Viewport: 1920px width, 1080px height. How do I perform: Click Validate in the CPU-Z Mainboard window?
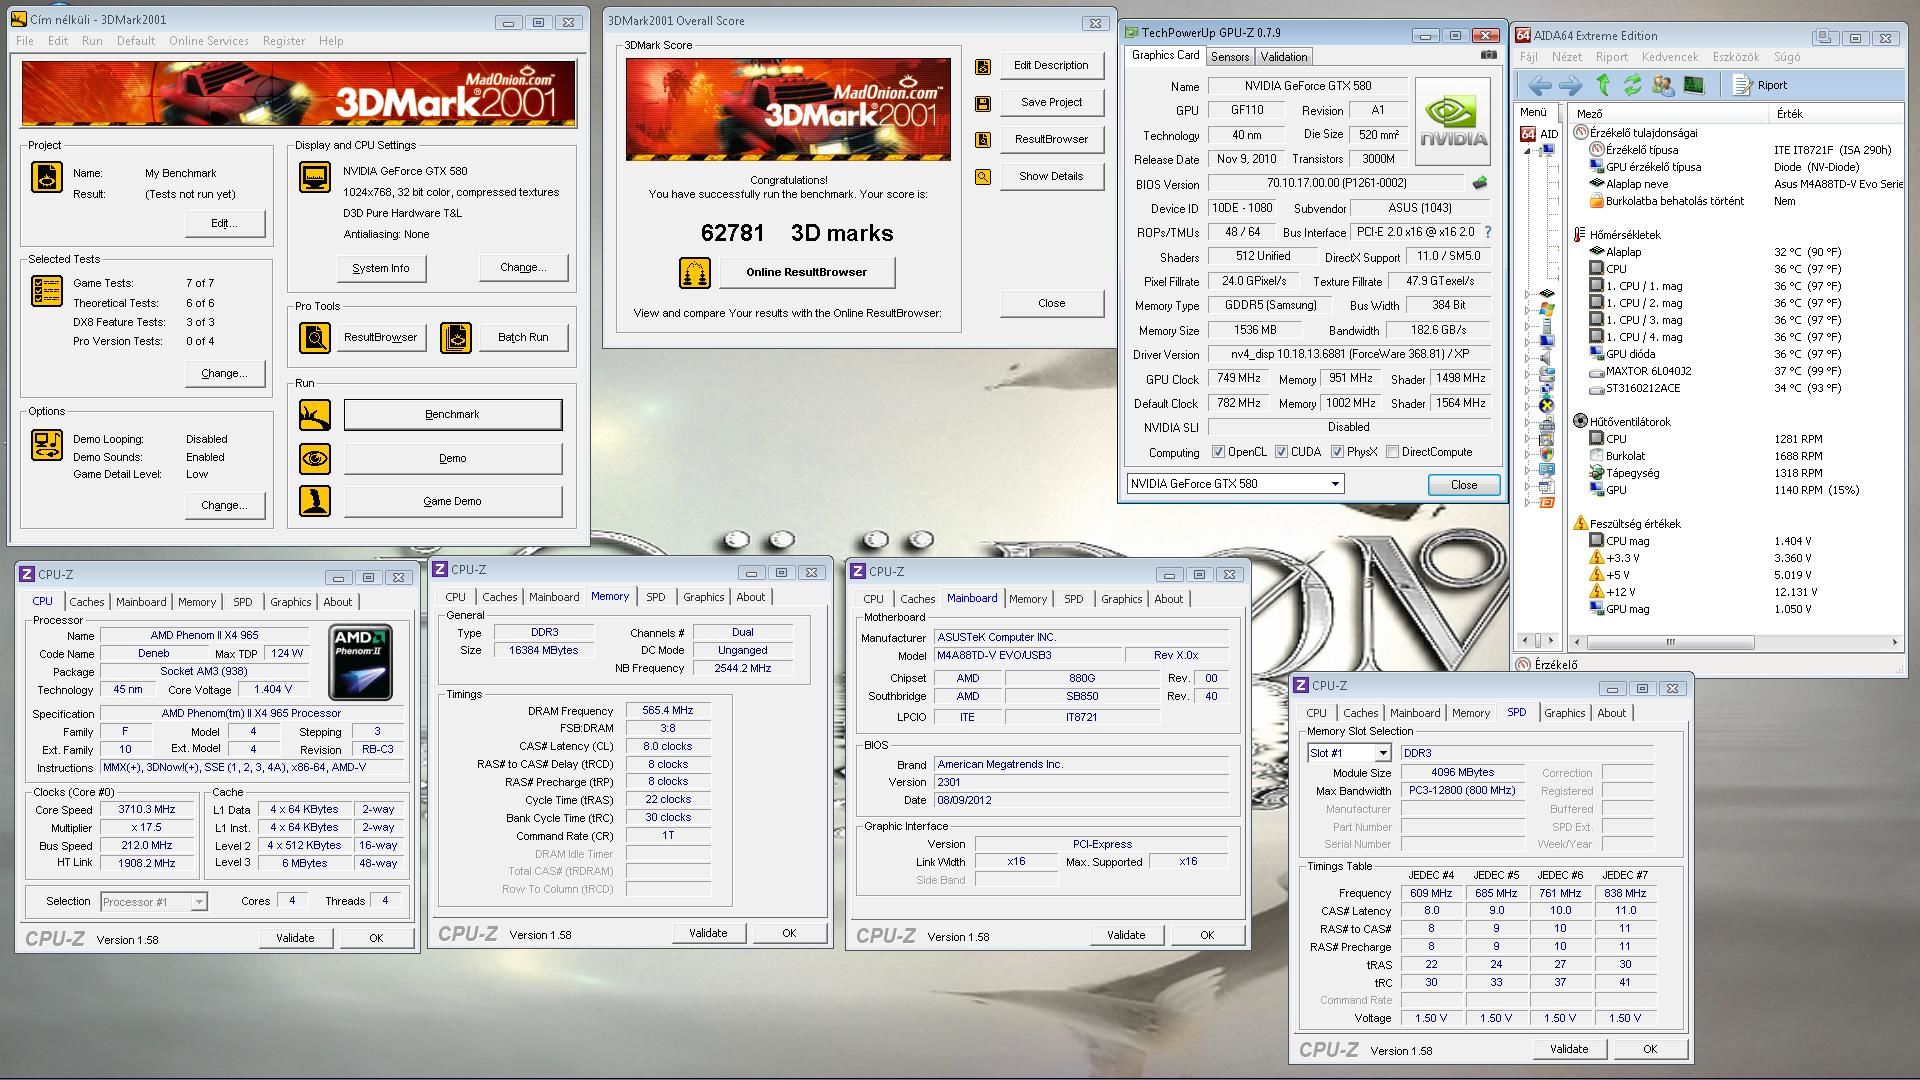point(1126,935)
